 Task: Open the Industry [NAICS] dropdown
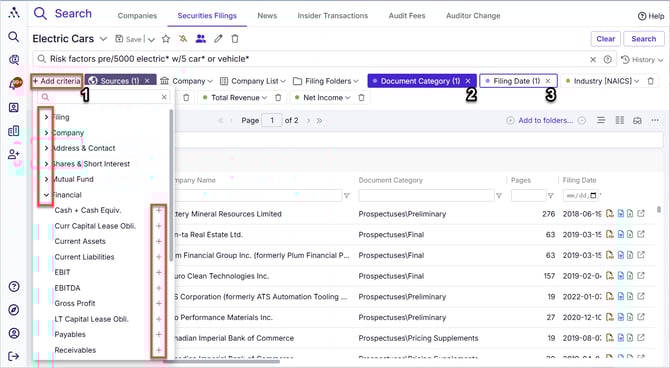pos(601,81)
